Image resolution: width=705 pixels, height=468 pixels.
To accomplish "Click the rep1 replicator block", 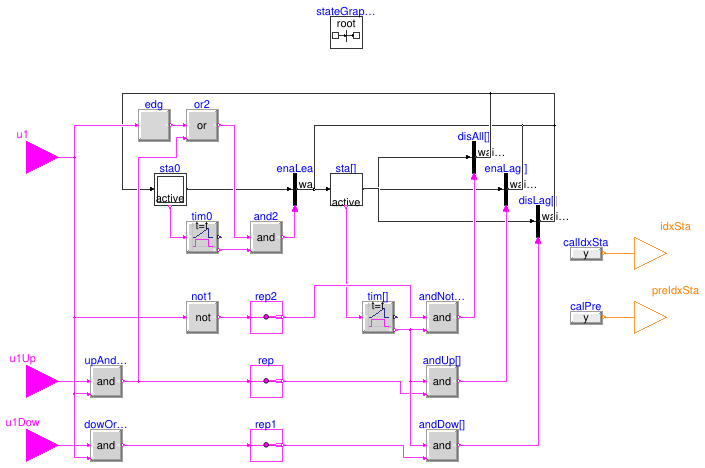I will (x=266, y=445).
